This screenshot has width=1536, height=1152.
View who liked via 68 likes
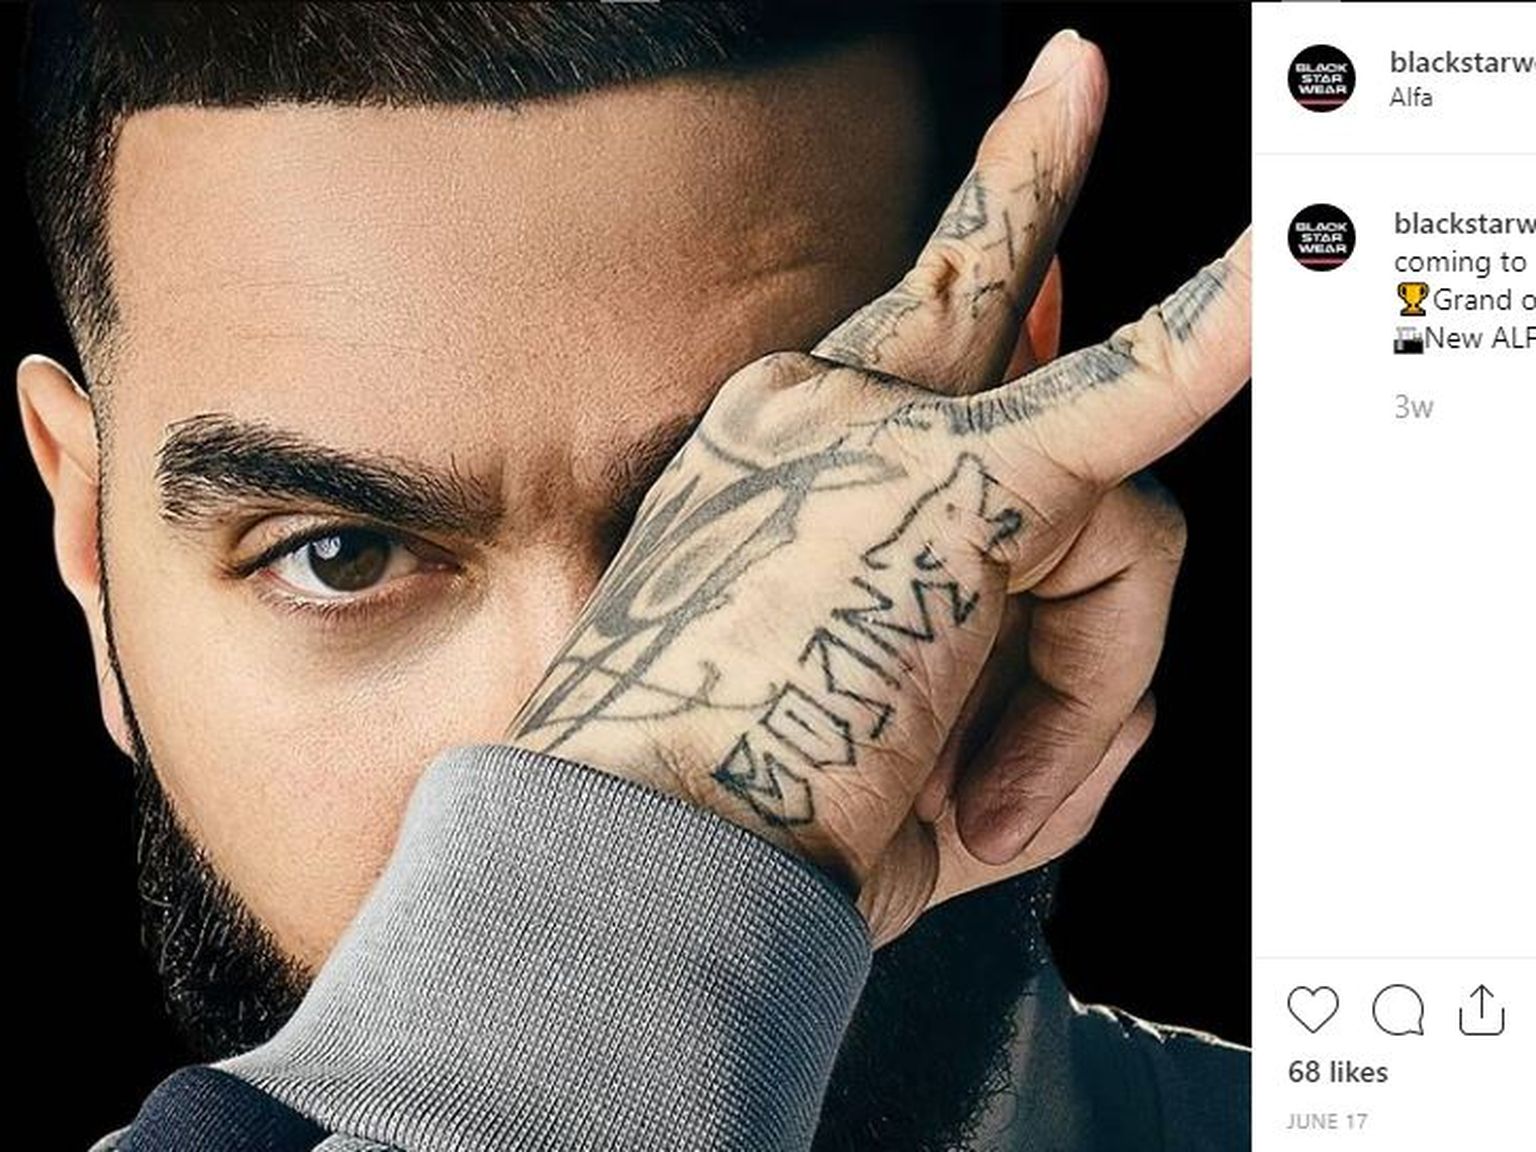(x=1338, y=1072)
